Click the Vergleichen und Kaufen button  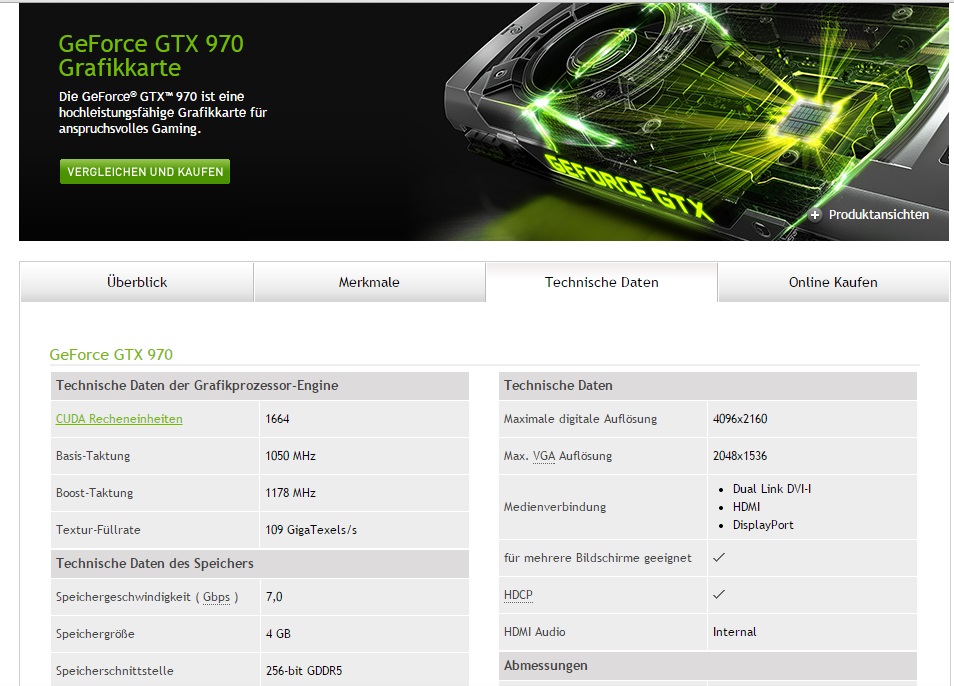(145, 172)
